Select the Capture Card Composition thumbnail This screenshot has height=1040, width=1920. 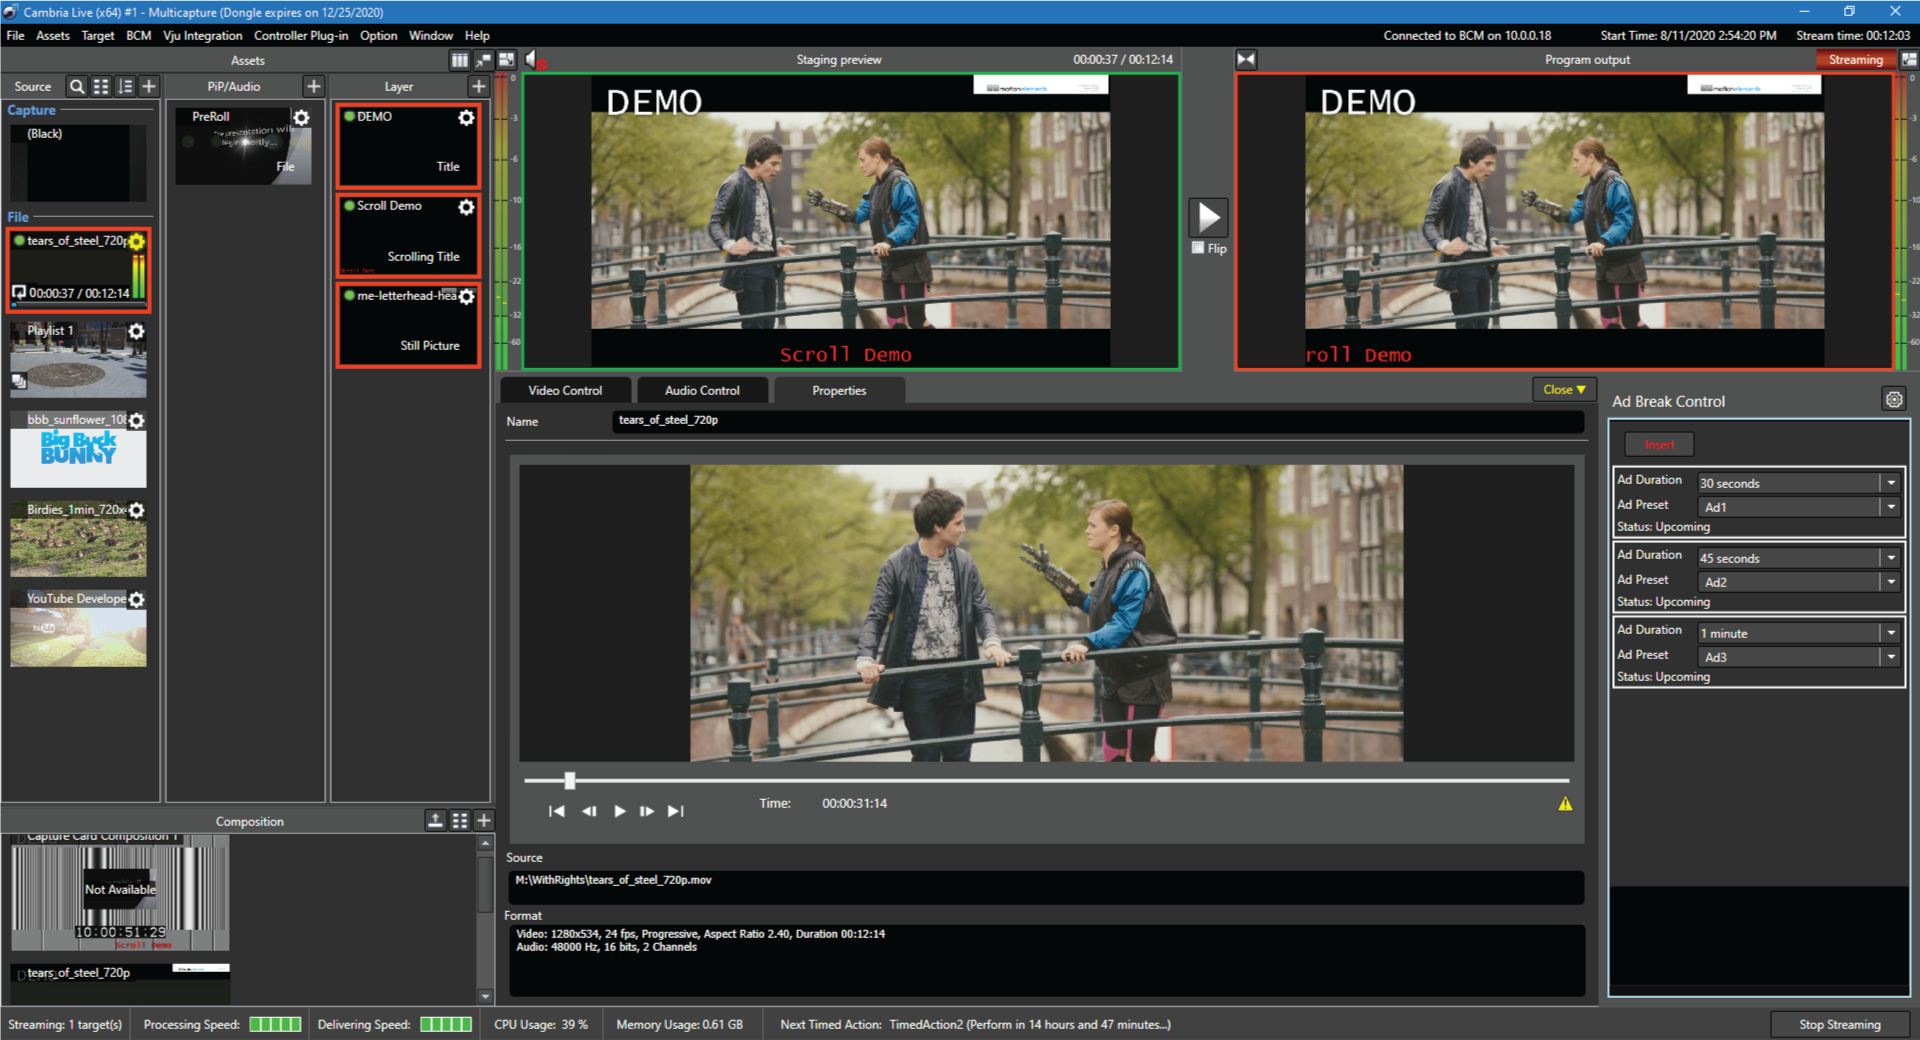[120, 891]
